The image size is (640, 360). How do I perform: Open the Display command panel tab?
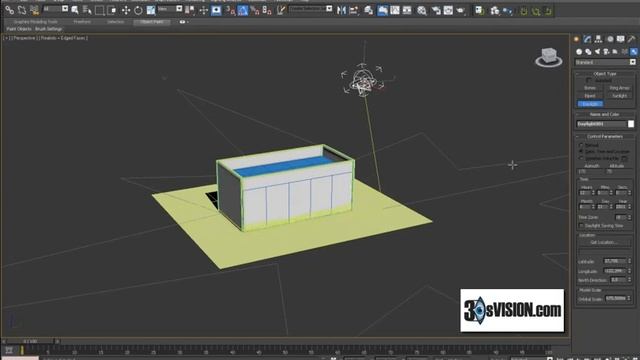coord(621,39)
